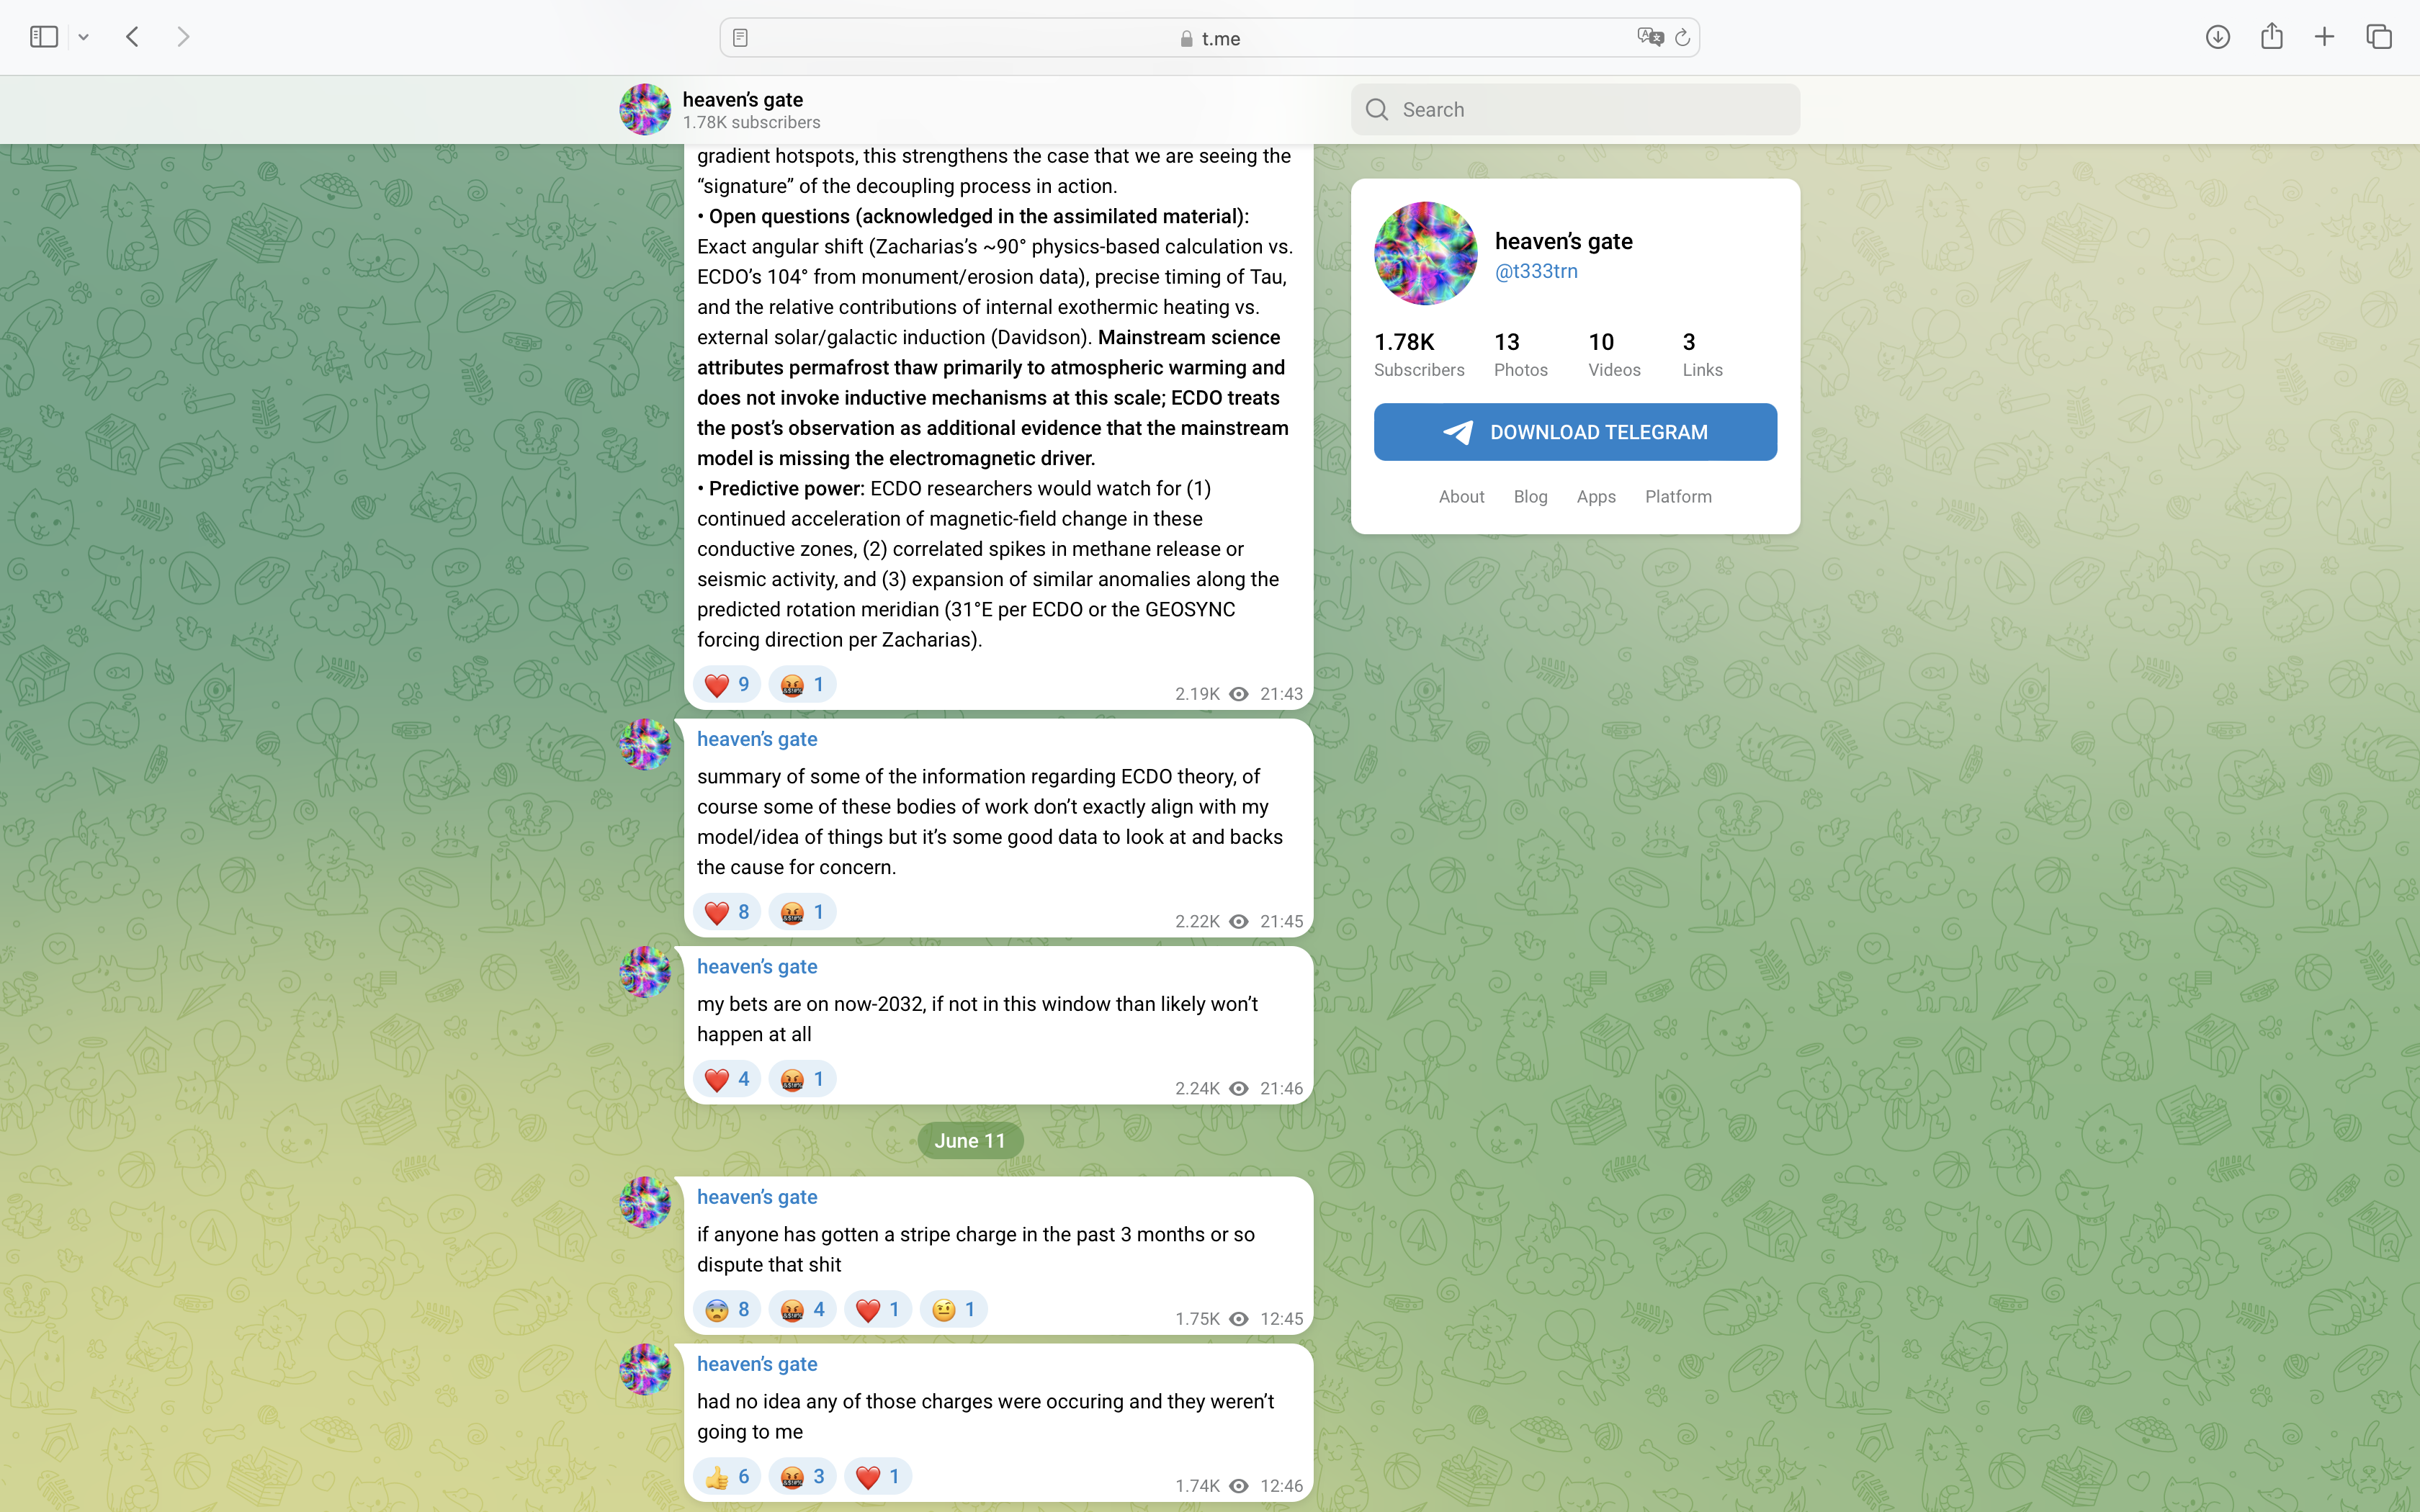The width and height of the screenshot is (2420, 1512).
Task: Show Safari downloads
Action: (x=2218, y=37)
